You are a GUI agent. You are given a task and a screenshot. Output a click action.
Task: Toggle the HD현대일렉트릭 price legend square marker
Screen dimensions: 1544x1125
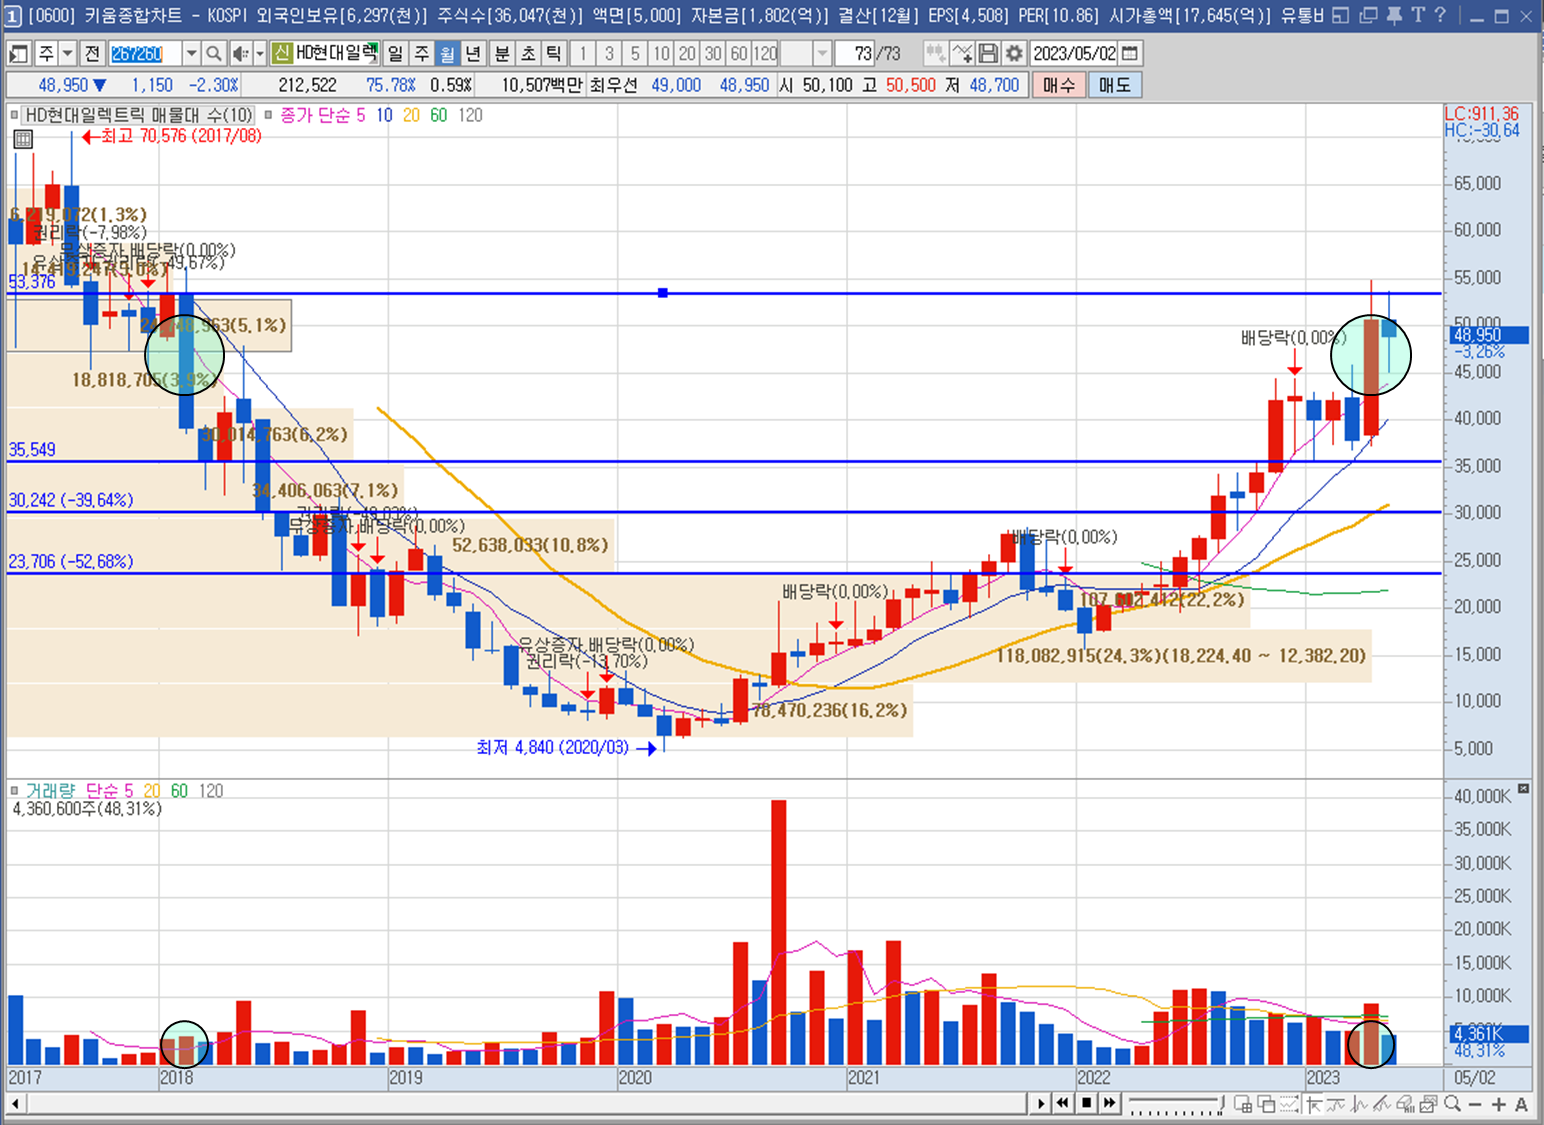coord(15,115)
